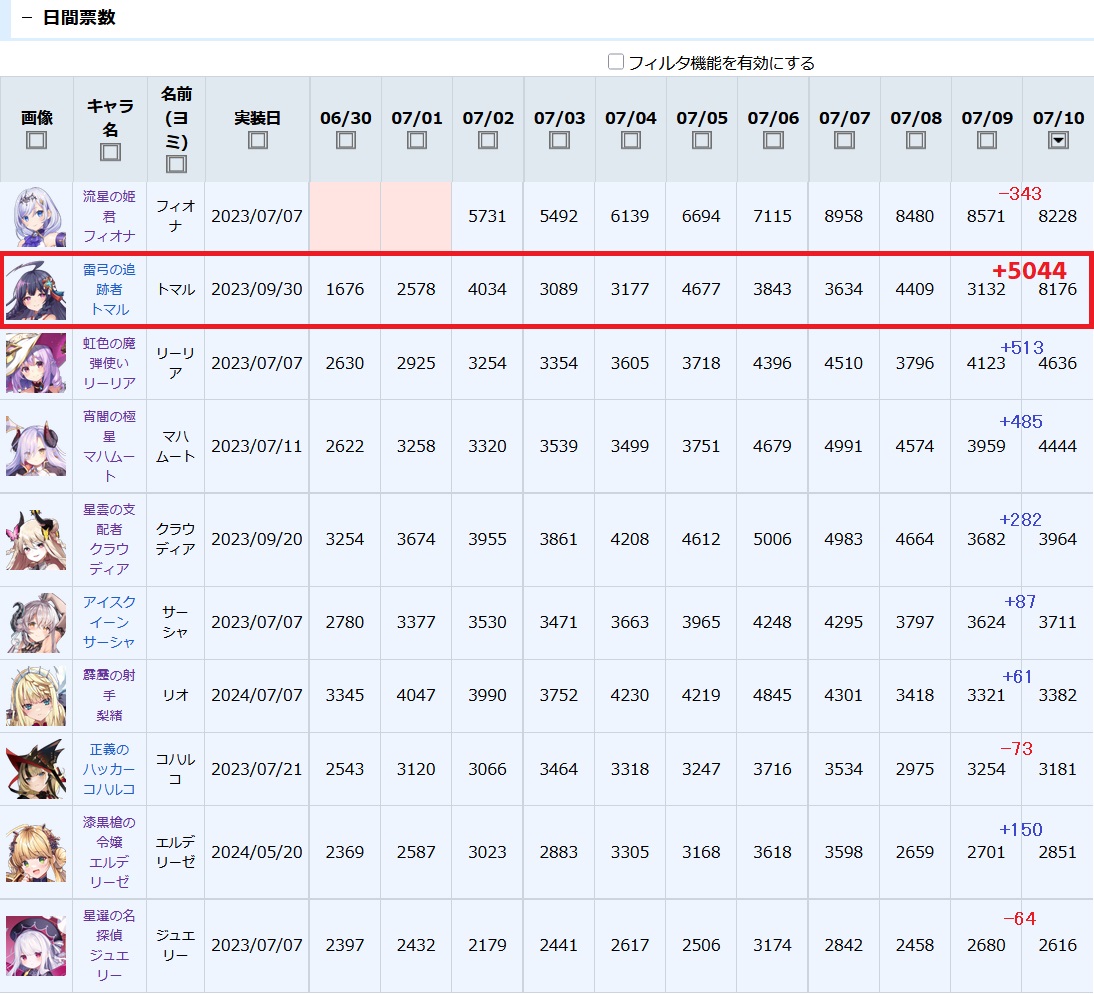Open the 虹色の魔弾使いリーリア character link

tap(109, 363)
